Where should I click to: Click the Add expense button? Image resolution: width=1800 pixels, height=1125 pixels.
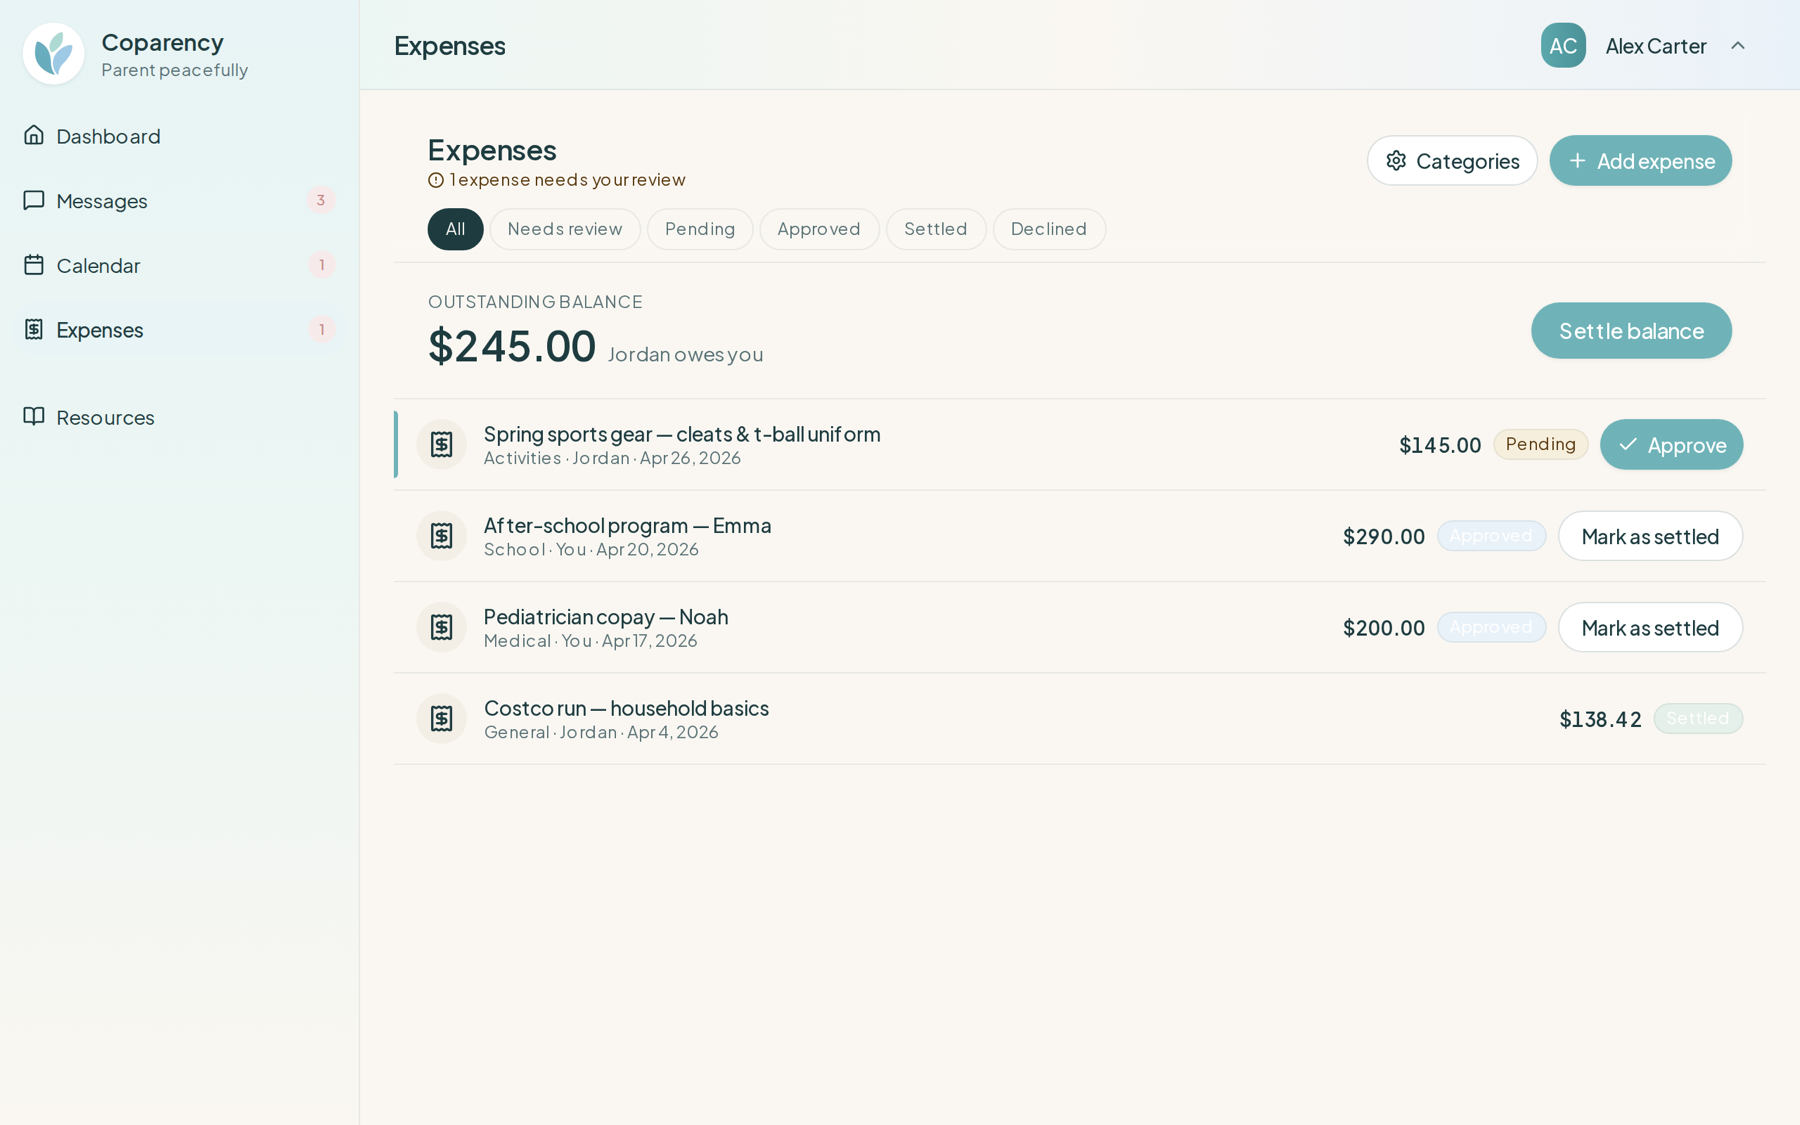click(x=1640, y=160)
